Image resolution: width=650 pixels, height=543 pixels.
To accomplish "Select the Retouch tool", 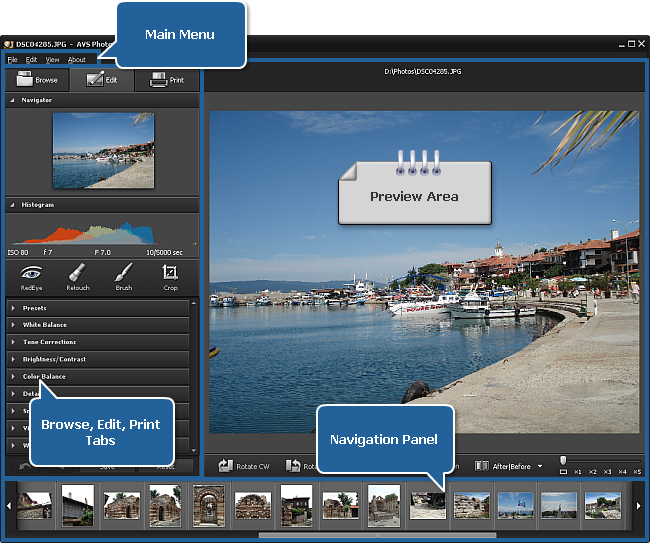I will [77, 276].
